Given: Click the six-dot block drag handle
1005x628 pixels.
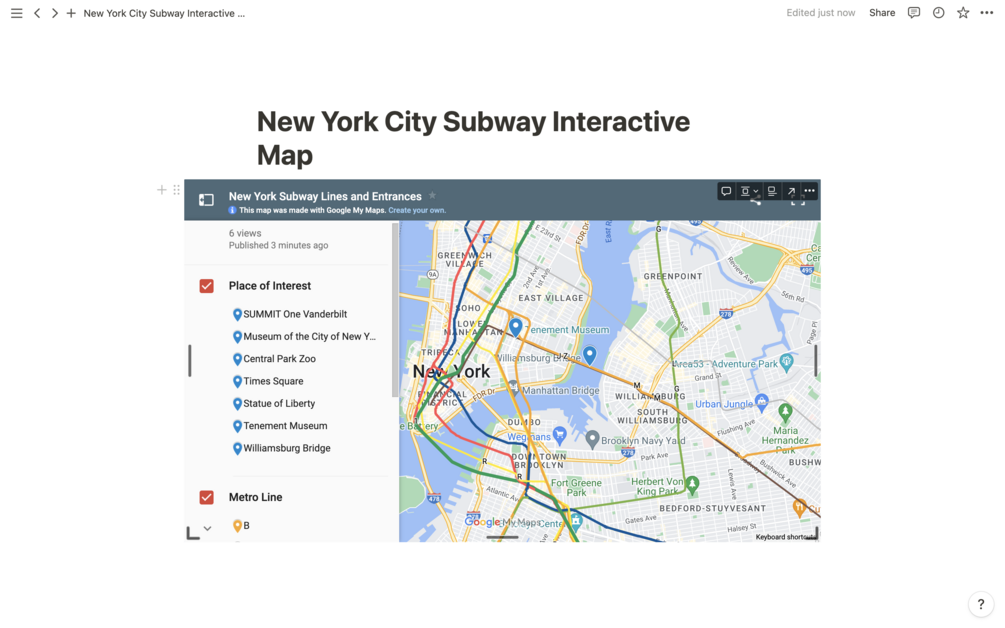Looking at the screenshot, I should (176, 190).
